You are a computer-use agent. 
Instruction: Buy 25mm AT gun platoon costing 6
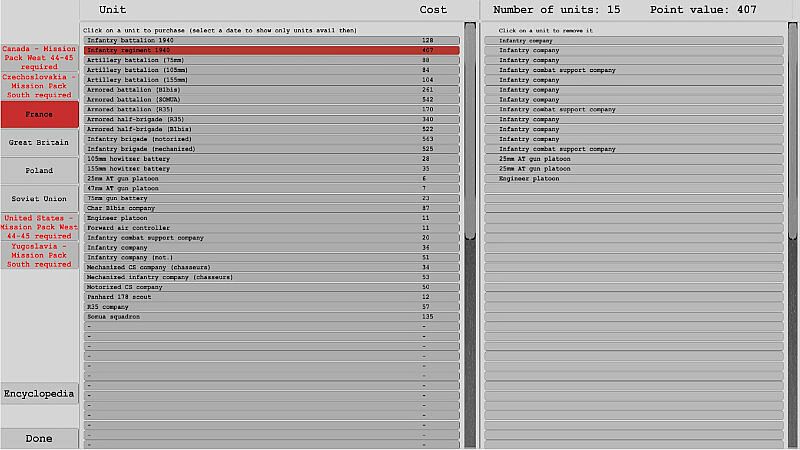(x=271, y=179)
